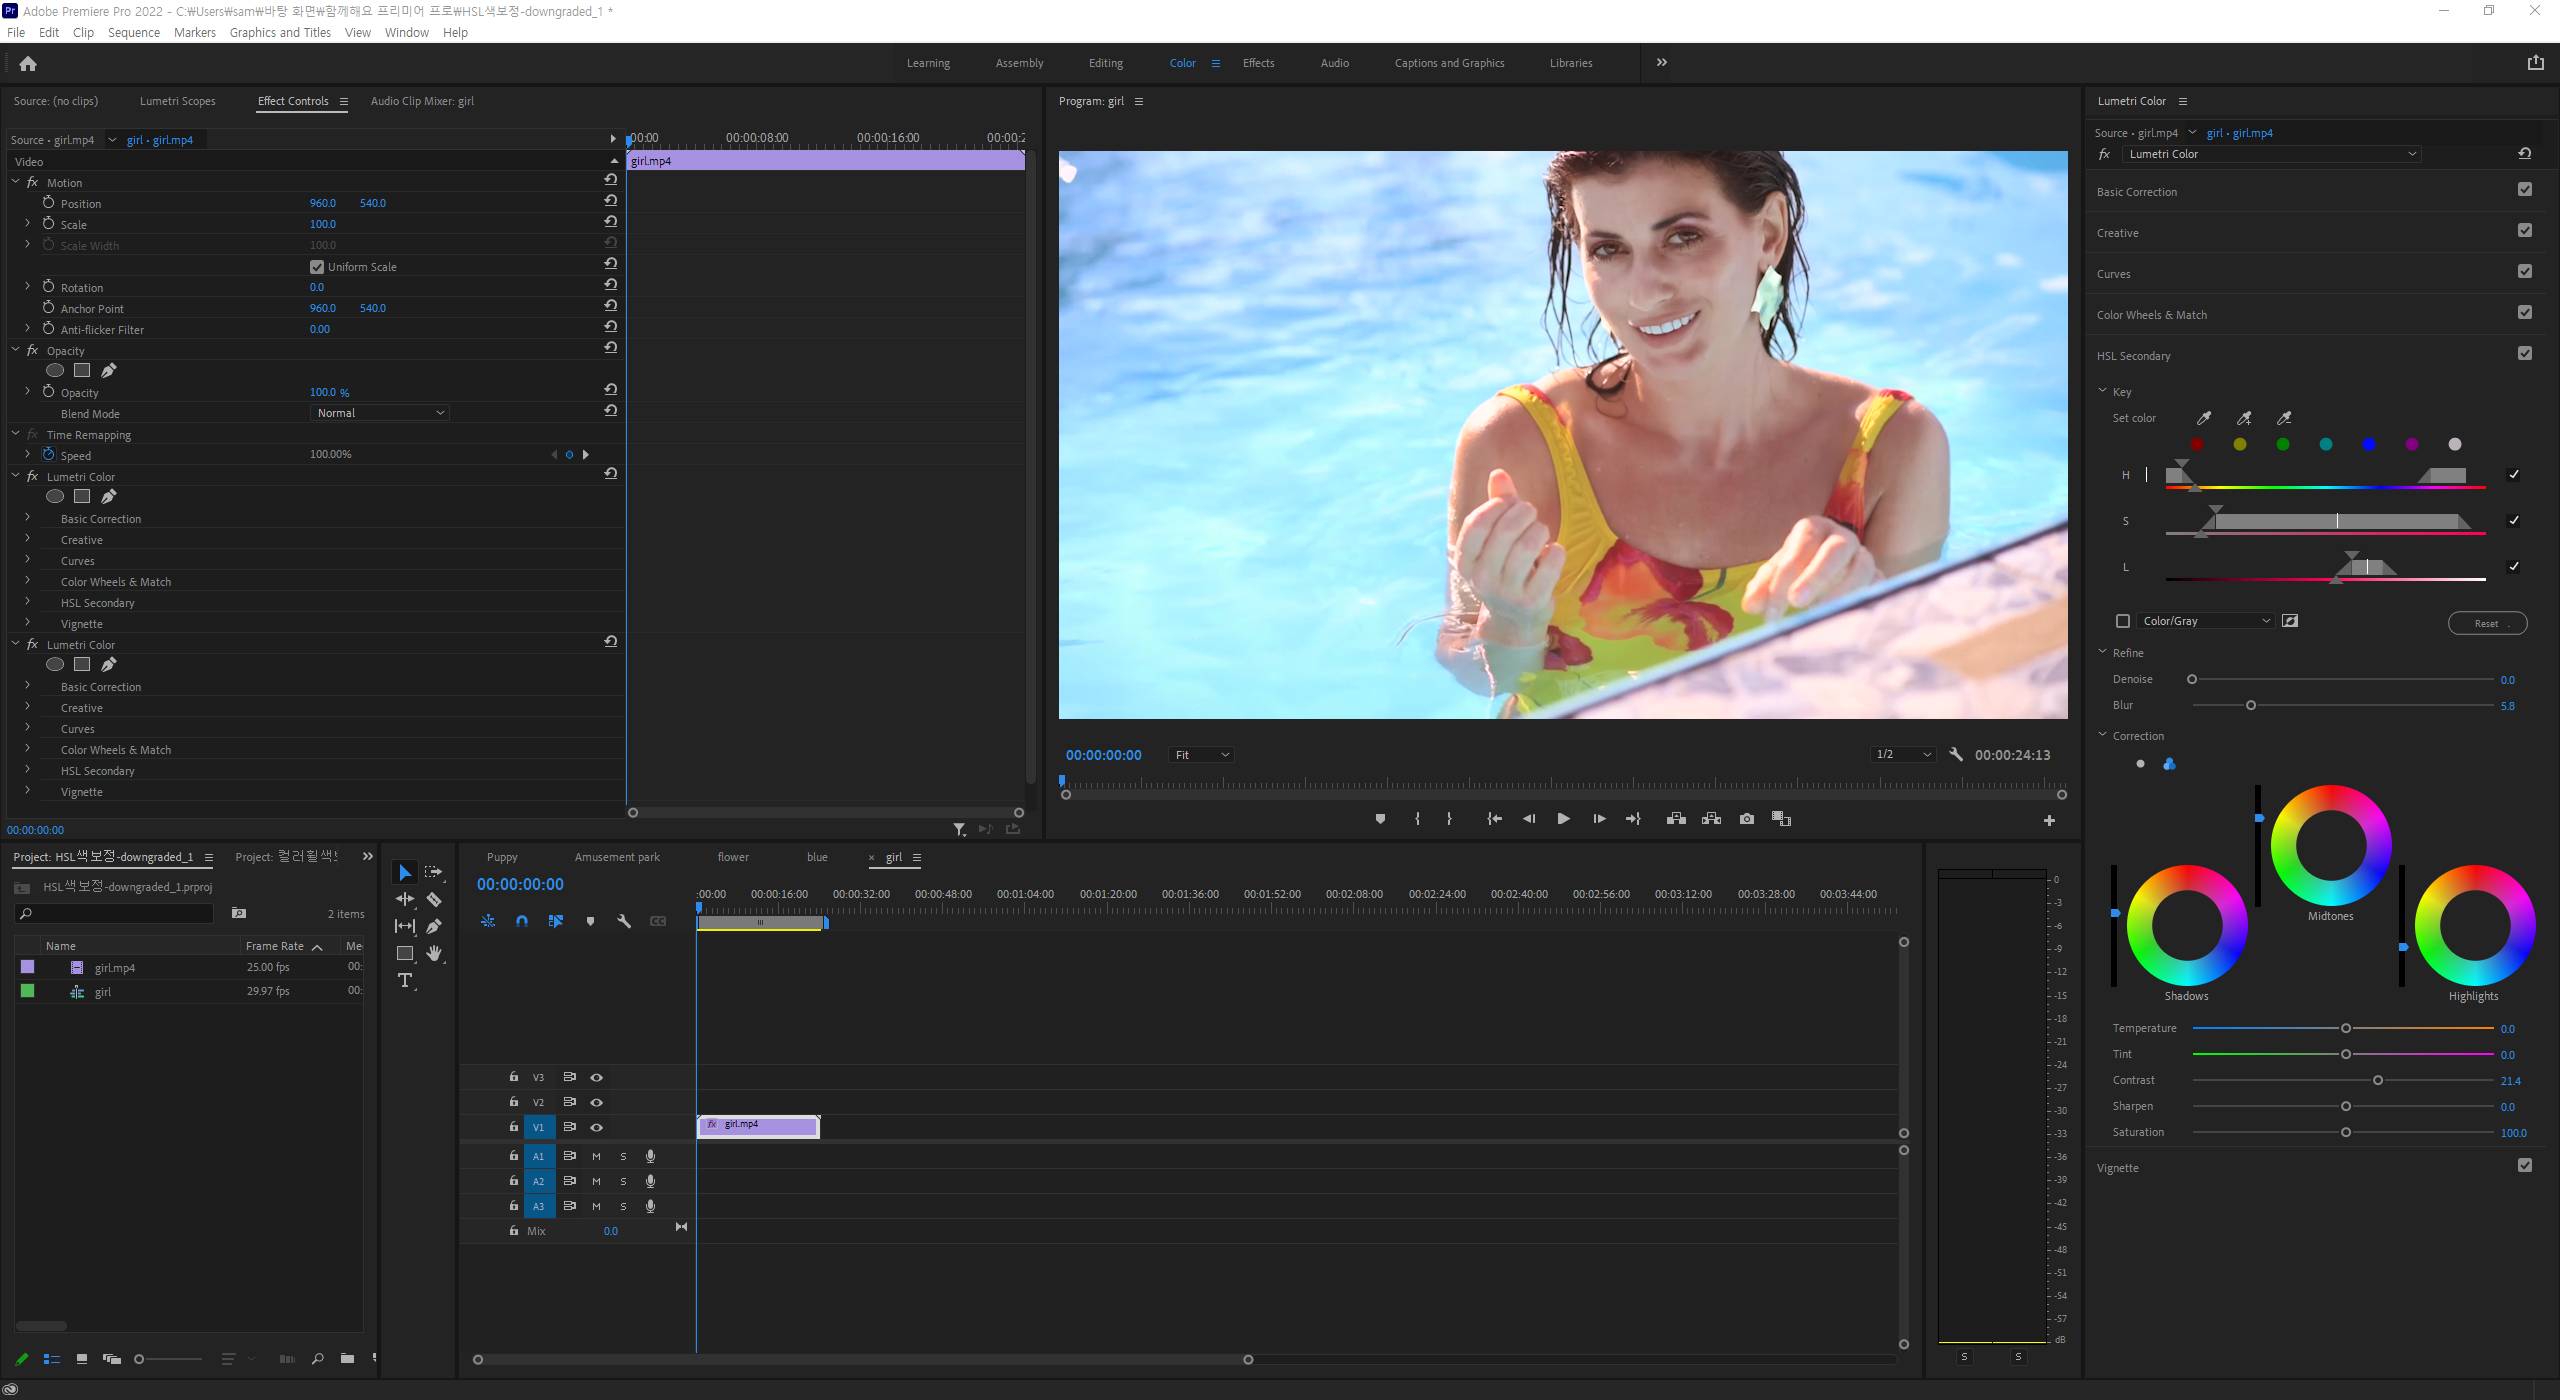Enable the Color/Gray mask checkbox
2560x1400 pixels.
pyautogui.click(x=2122, y=621)
